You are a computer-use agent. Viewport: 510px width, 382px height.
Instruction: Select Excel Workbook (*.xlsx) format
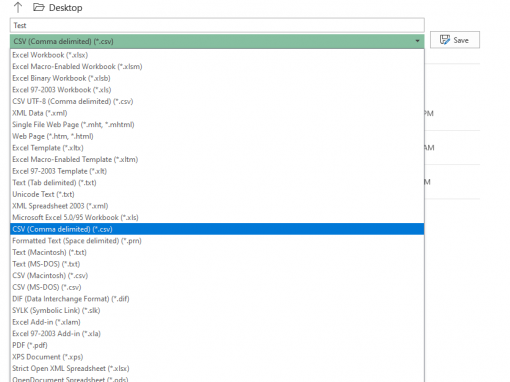coord(217,55)
